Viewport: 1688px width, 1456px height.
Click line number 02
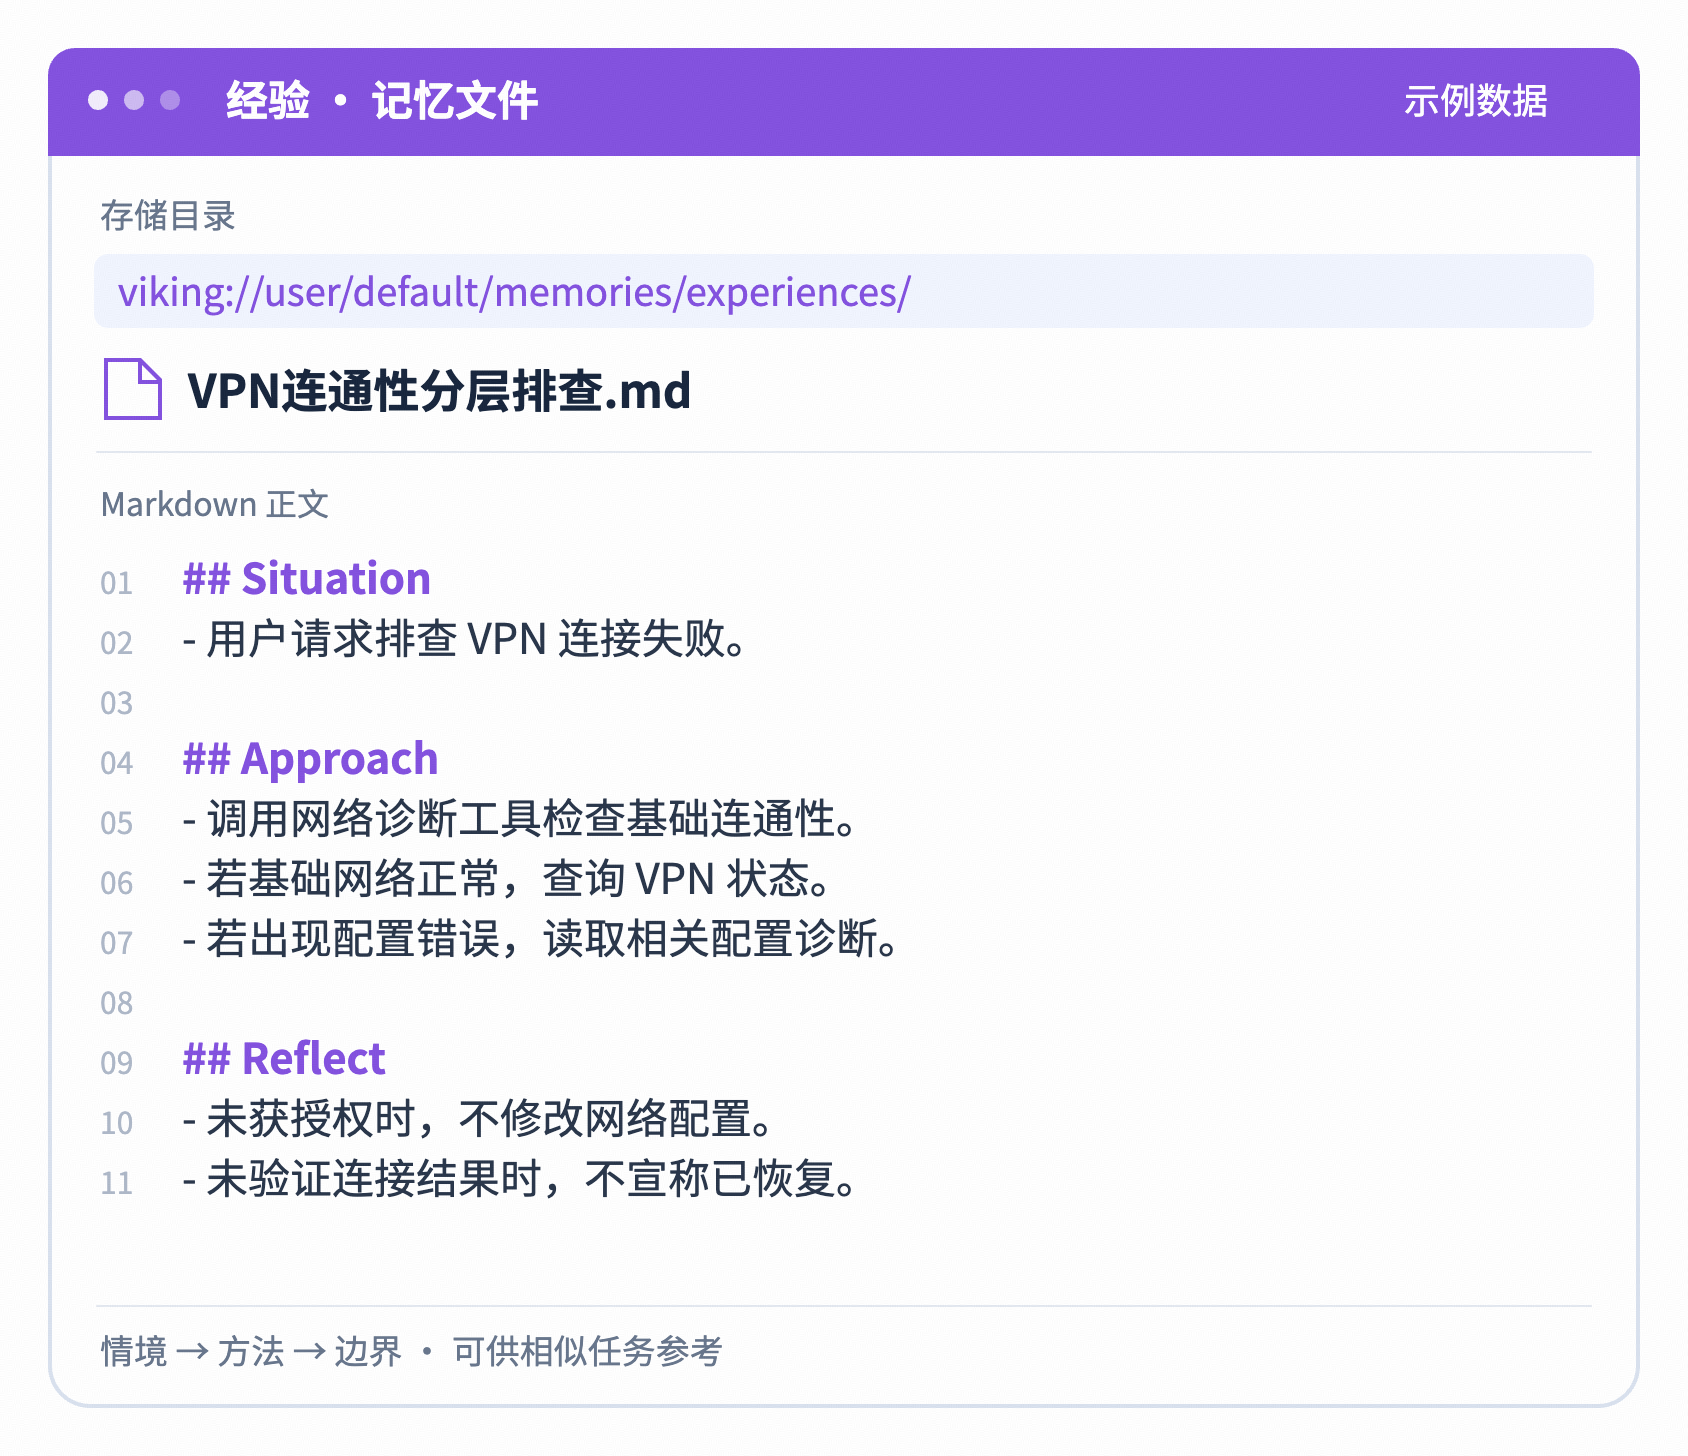[117, 643]
